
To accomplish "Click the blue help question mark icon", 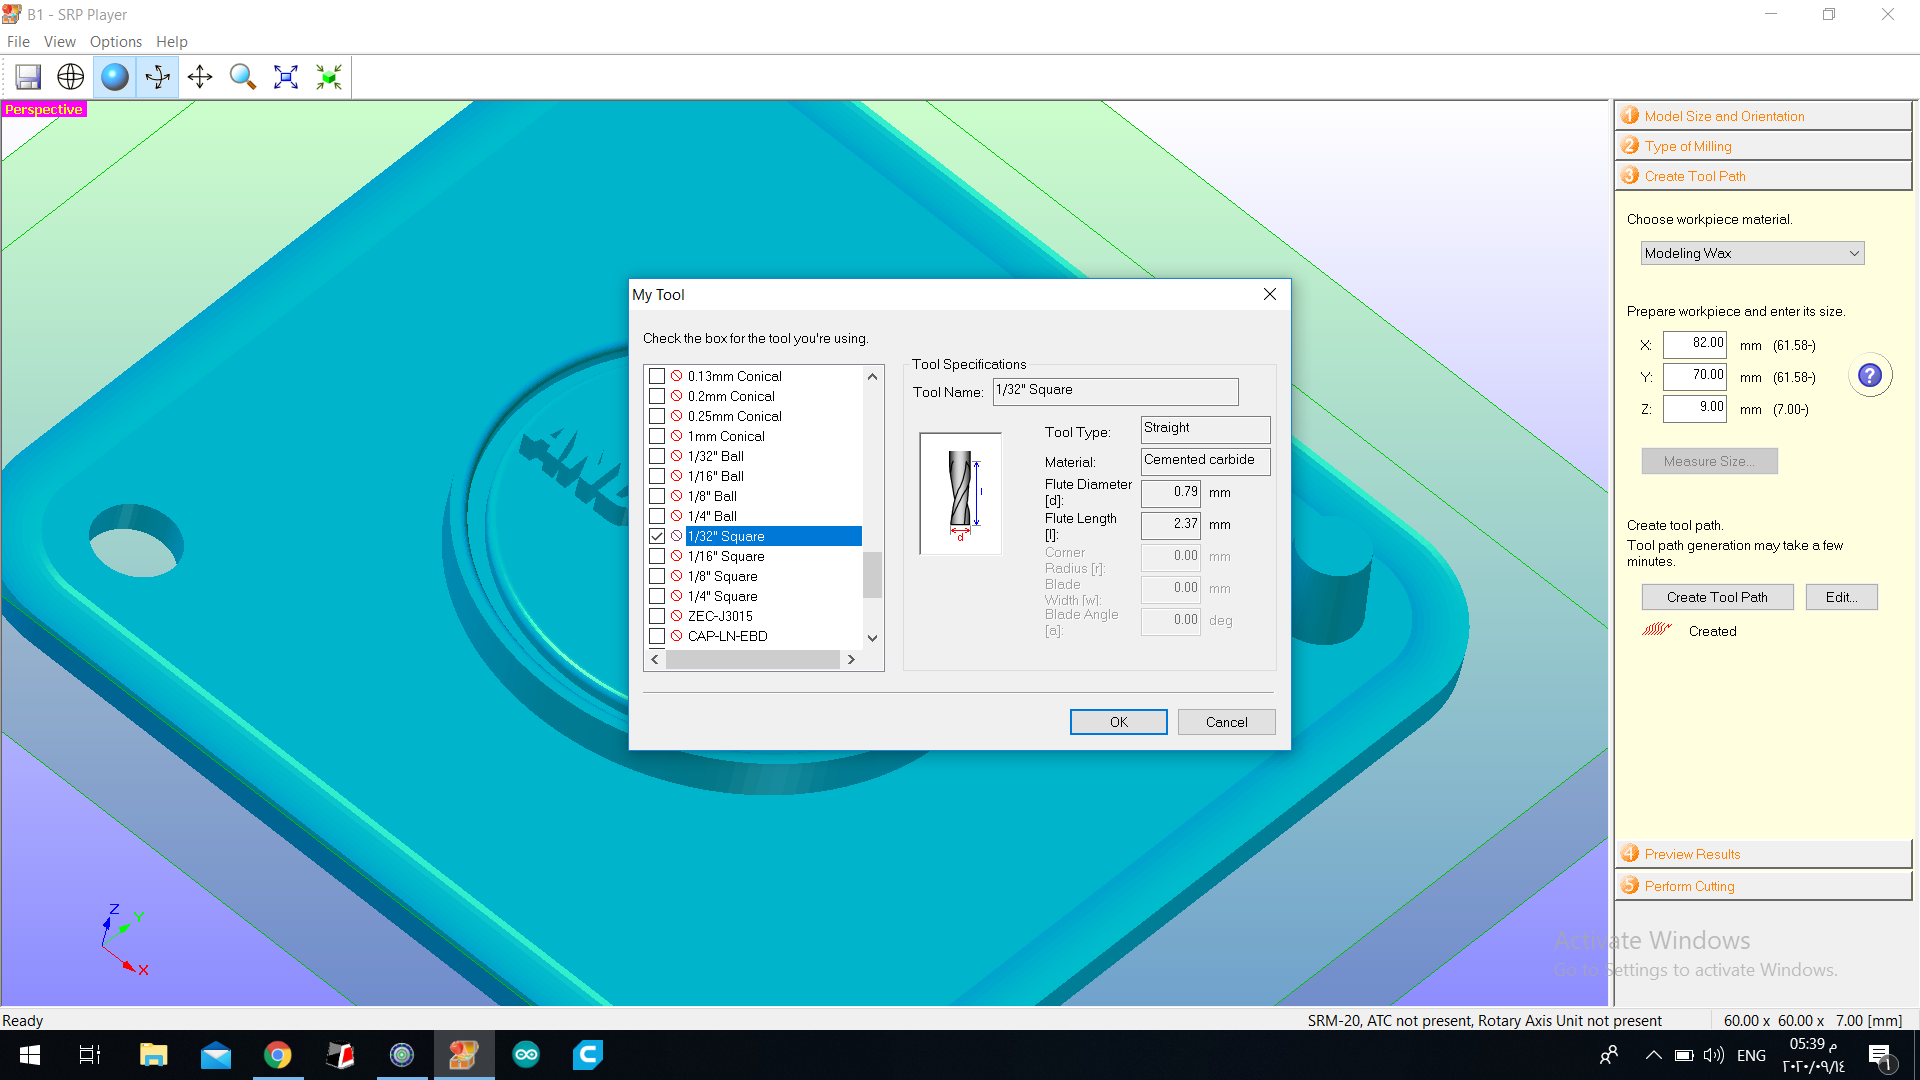I will (x=1869, y=376).
